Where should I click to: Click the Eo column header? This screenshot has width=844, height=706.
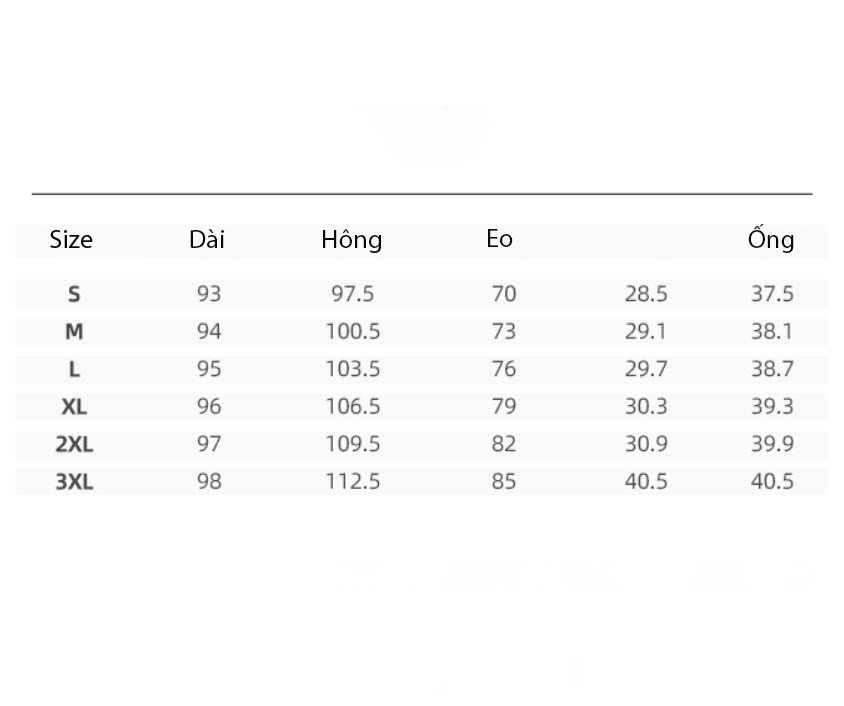[500, 239]
